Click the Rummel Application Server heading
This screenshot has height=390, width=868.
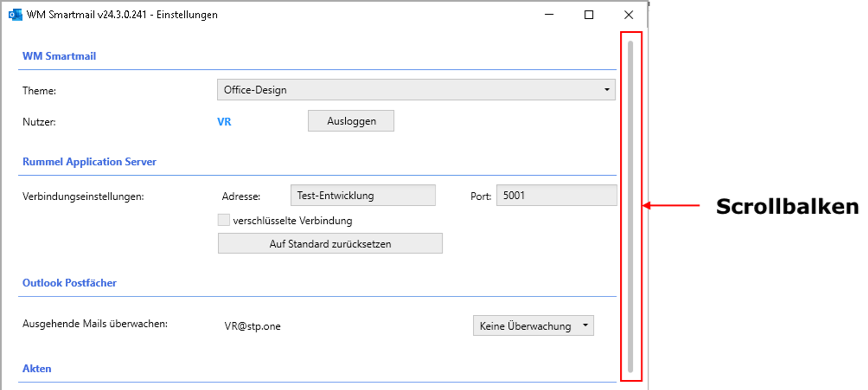pyautogui.click(x=89, y=162)
